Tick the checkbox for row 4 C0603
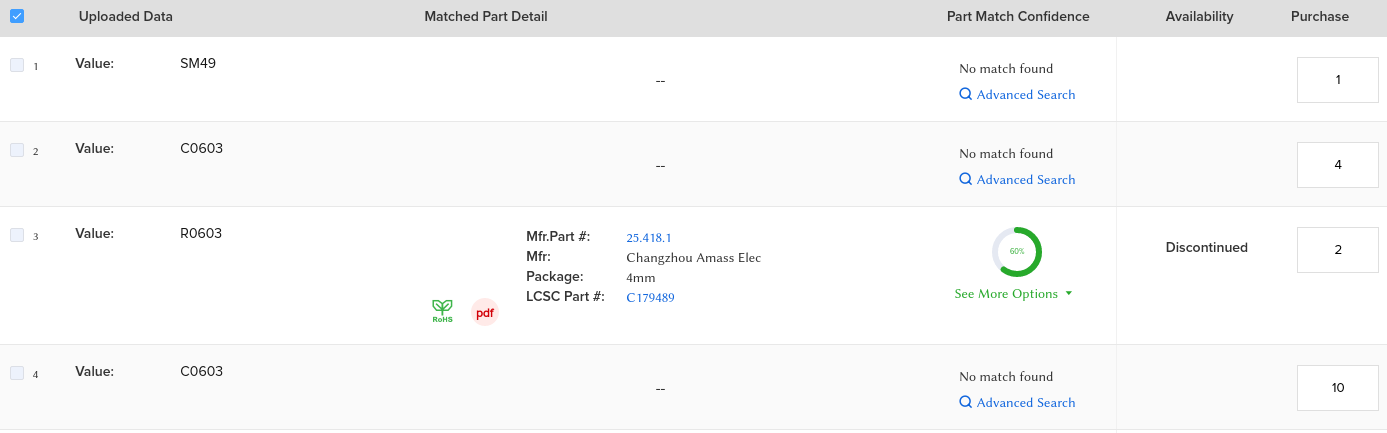The image size is (1387, 433). [x=17, y=373]
